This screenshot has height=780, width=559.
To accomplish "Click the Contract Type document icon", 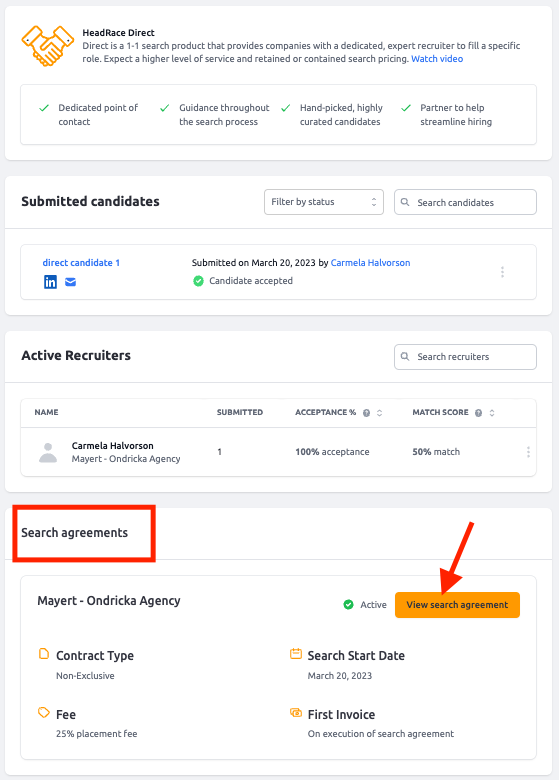I will 44,654.
